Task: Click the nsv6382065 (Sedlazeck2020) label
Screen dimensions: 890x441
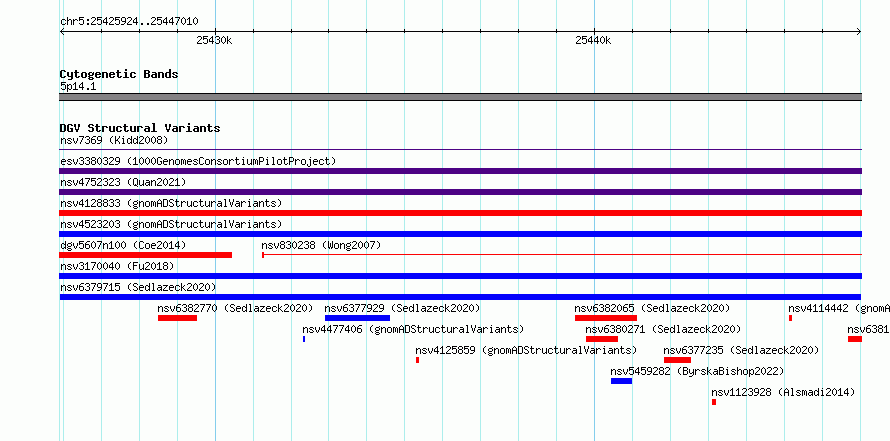Action: click(x=652, y=308)
